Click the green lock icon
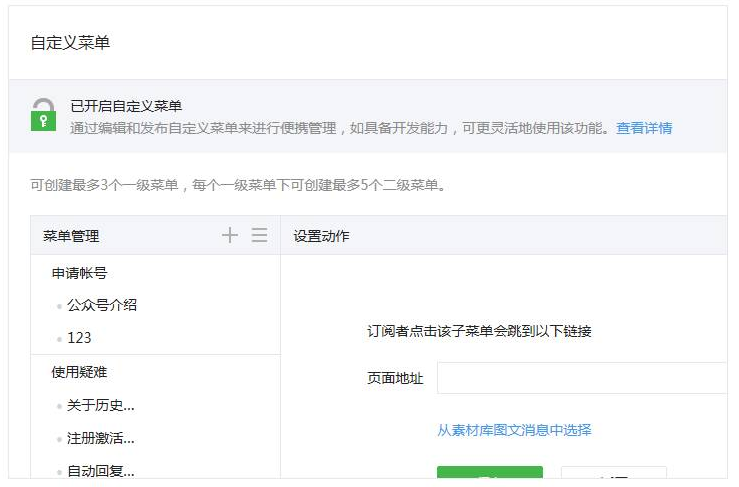Image resolution: width=739 pixels, height=487 pixels. coord(43,116)
